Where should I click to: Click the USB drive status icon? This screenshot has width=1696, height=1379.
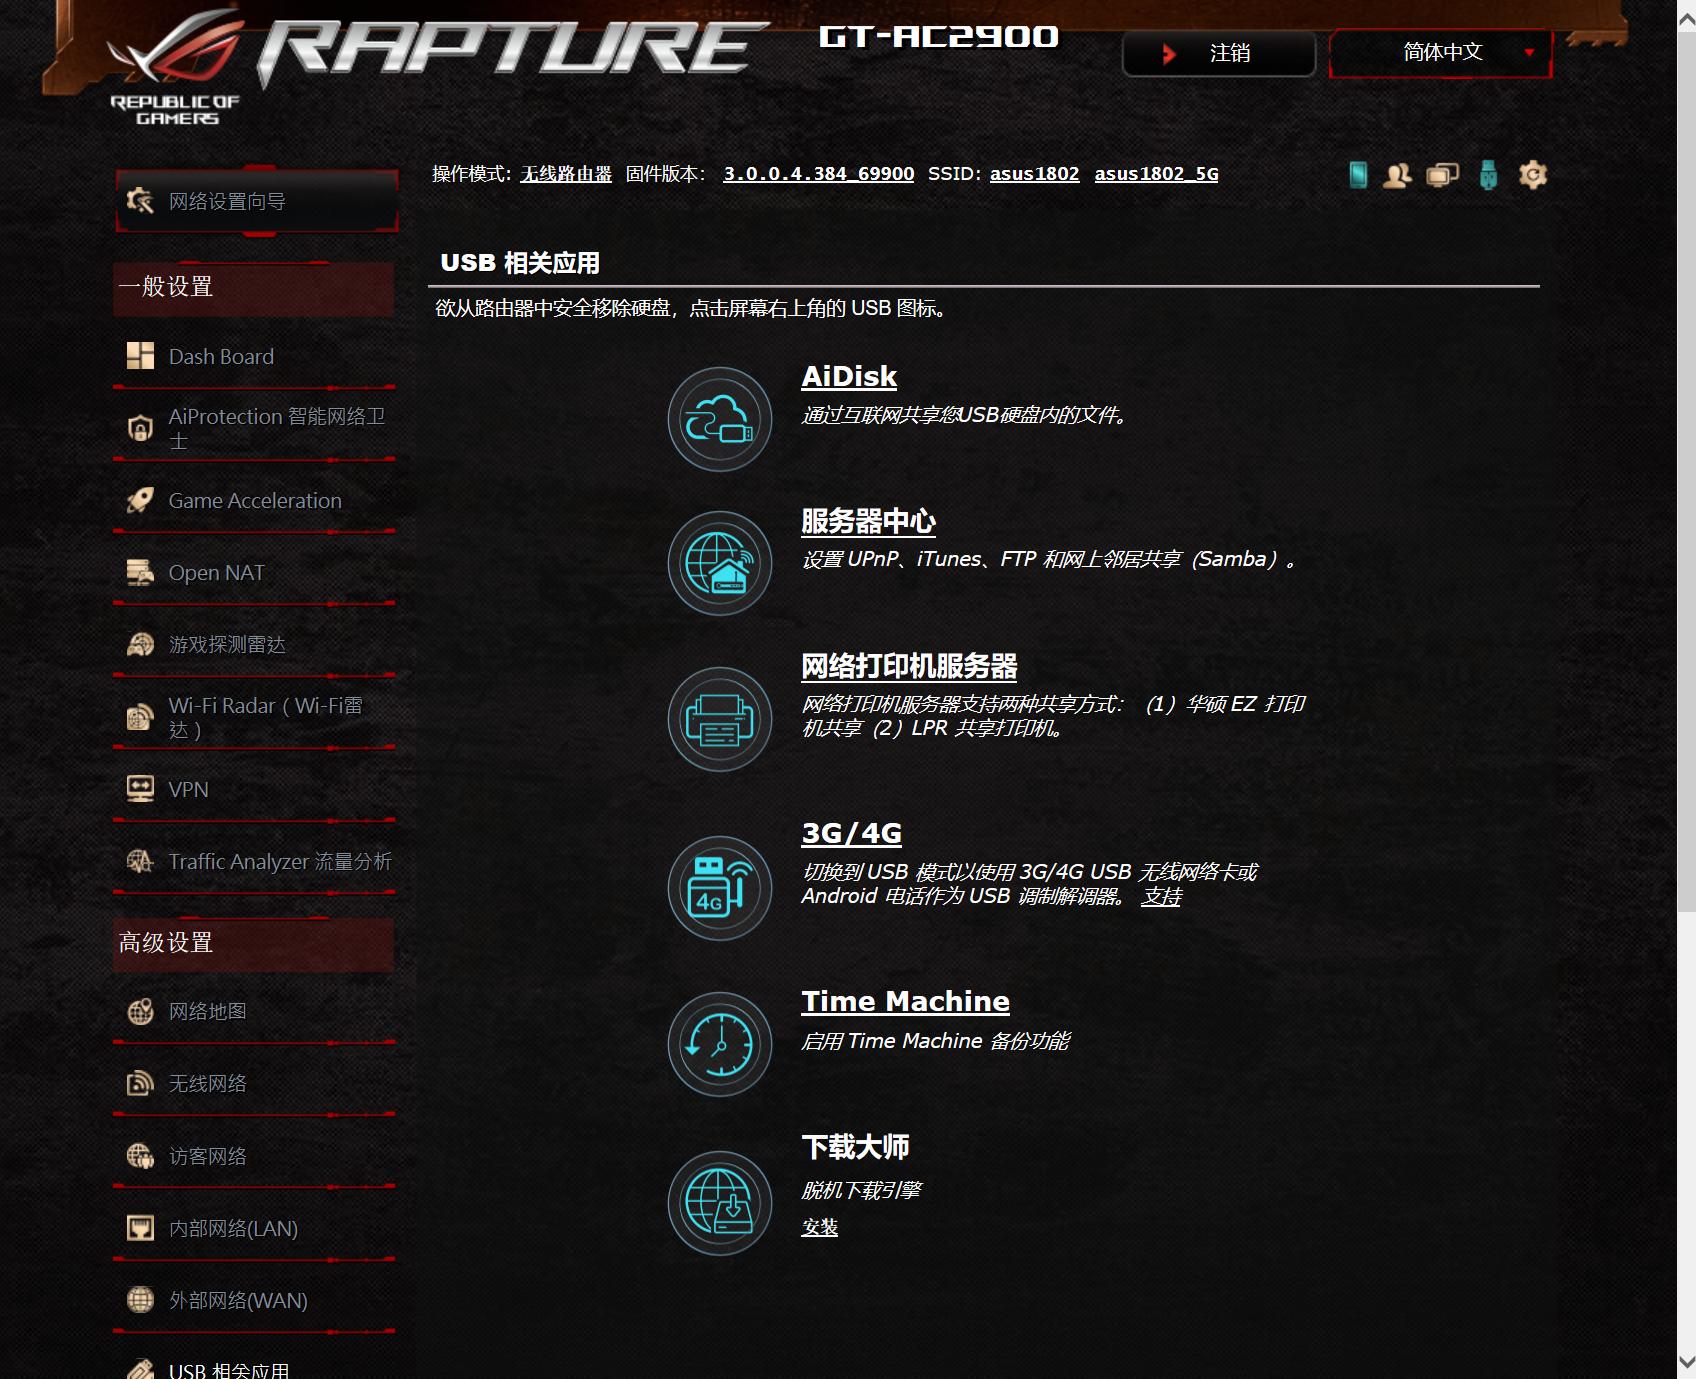1489,175
